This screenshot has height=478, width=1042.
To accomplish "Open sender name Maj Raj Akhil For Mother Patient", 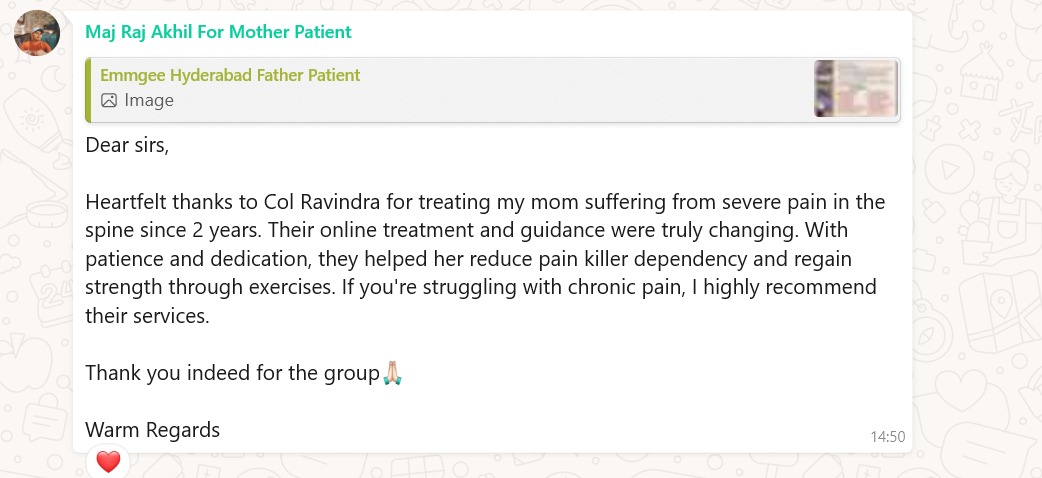I will [x=219, y=31].
